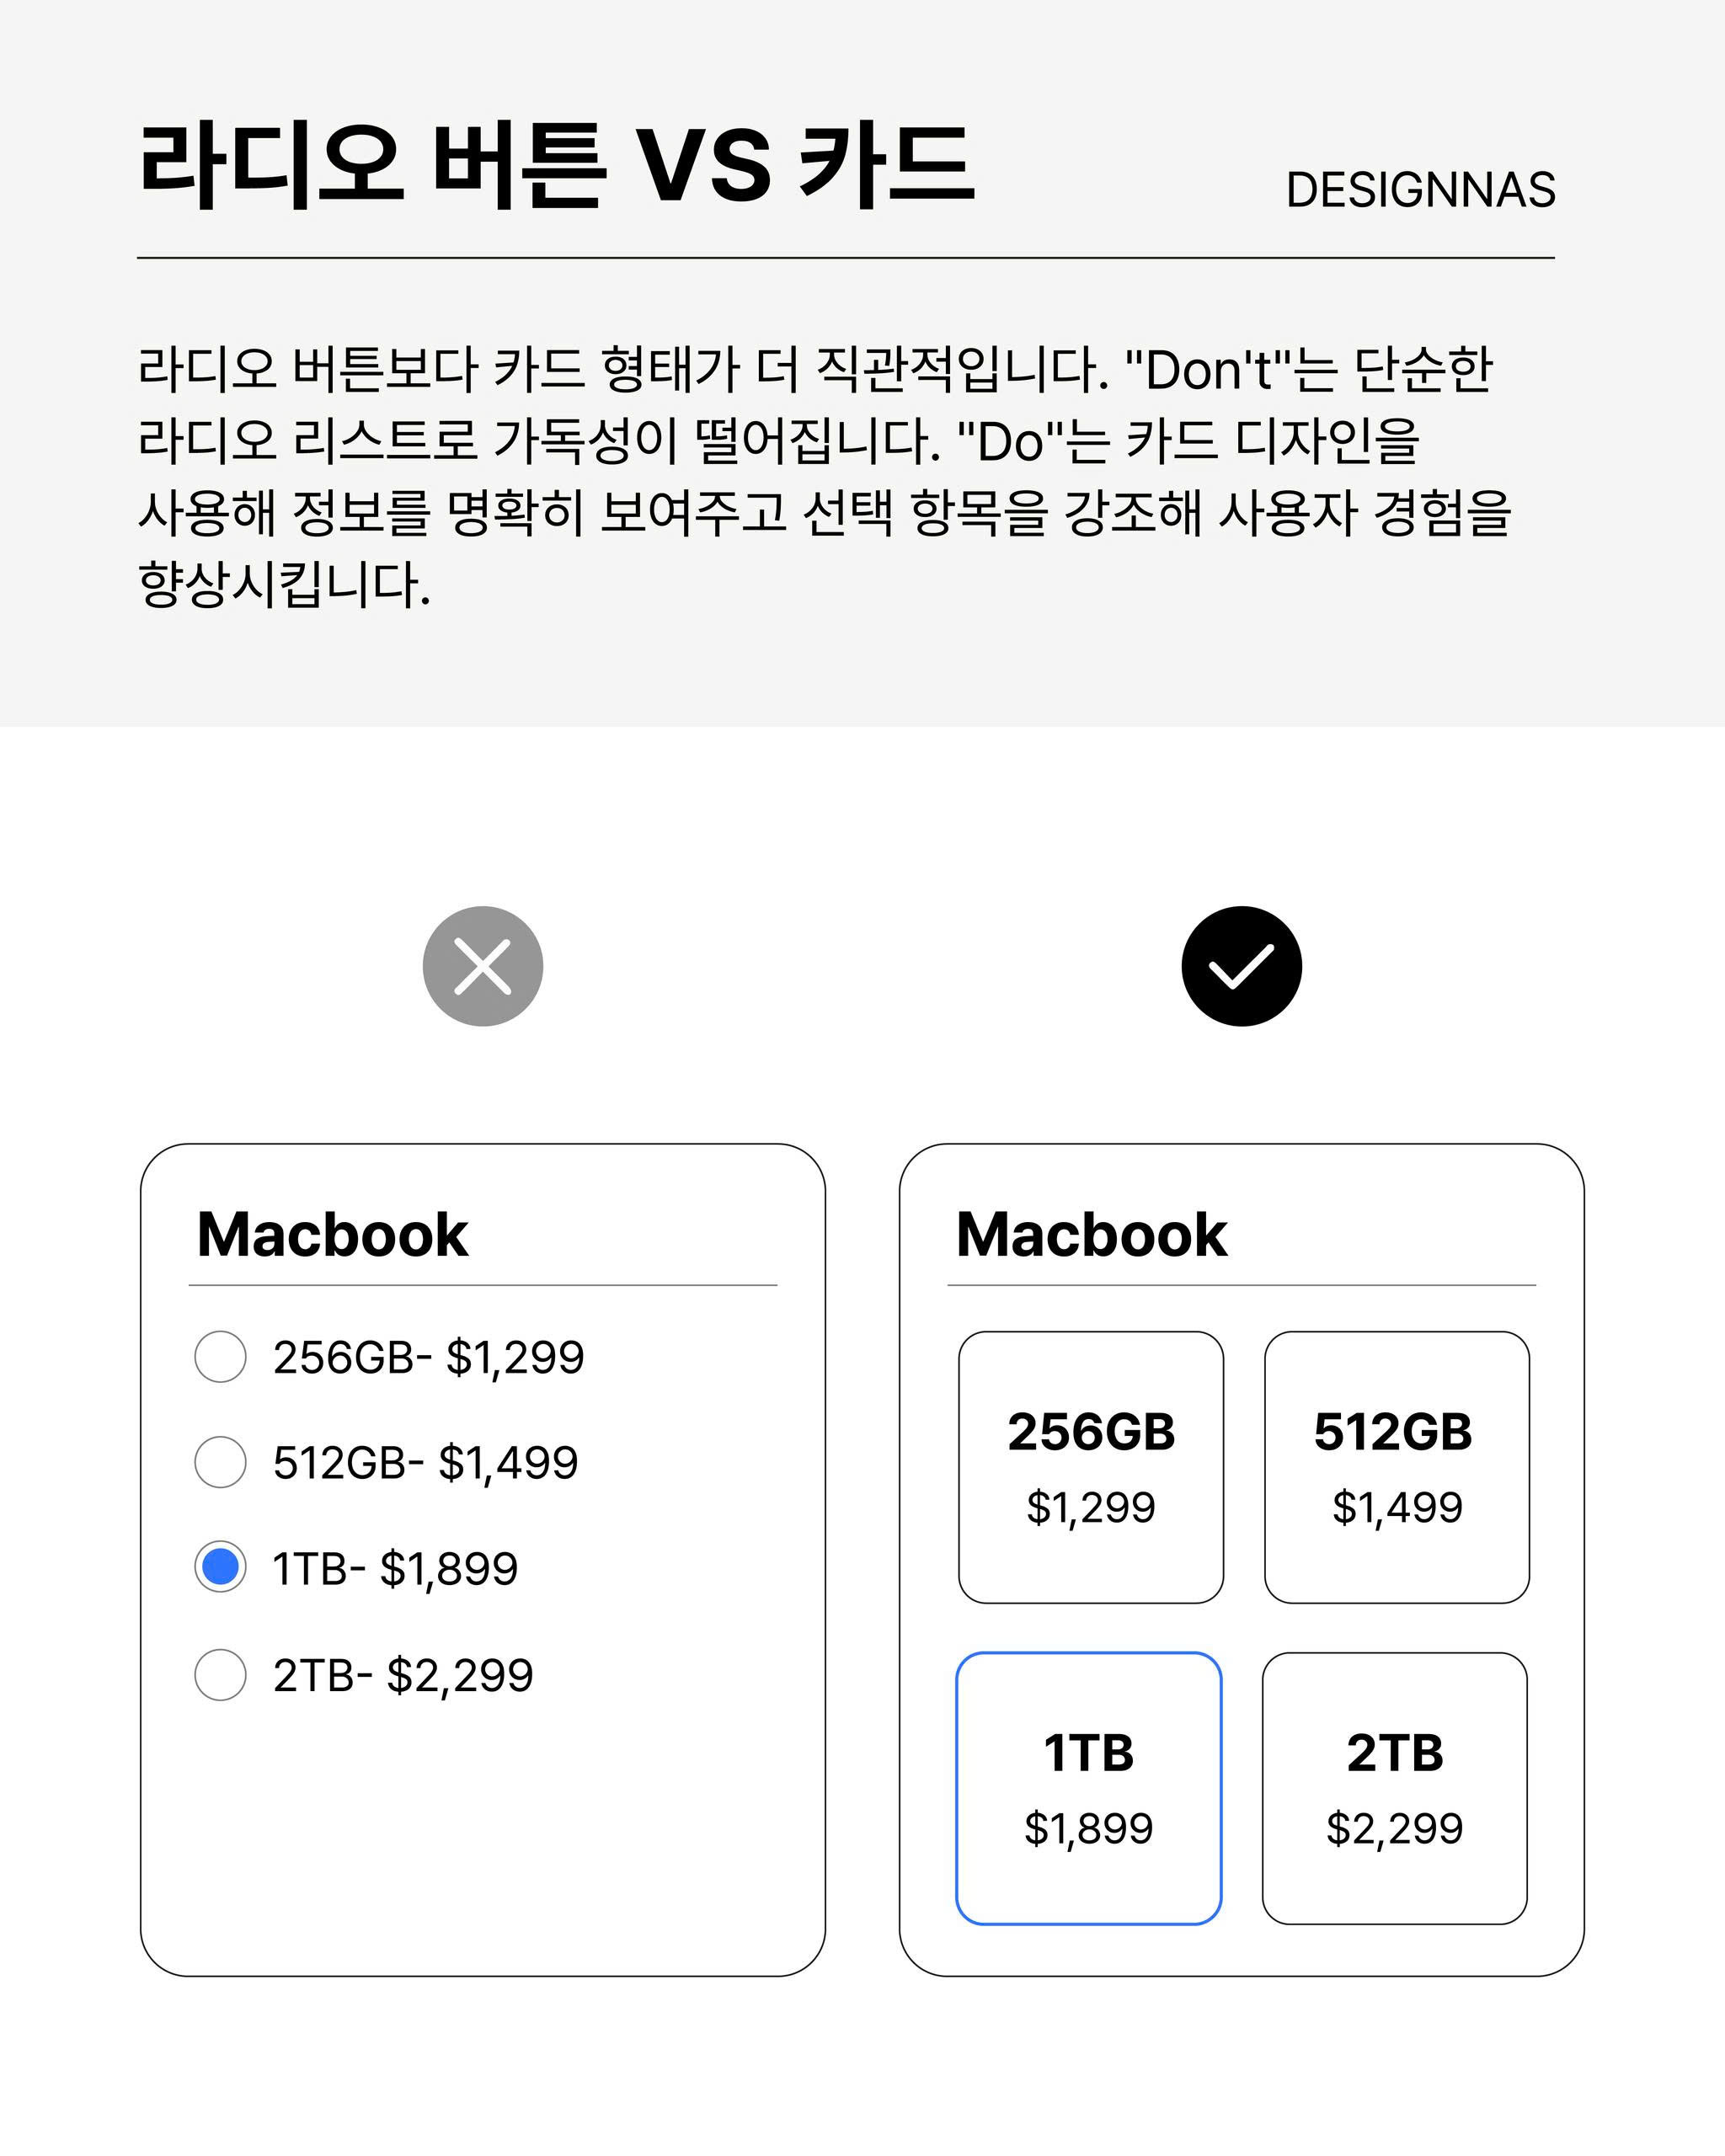This screenshot has height=2156, width=1725.
Task: Click the quoted word "Do" in the description
Action: coord(1010,443)
